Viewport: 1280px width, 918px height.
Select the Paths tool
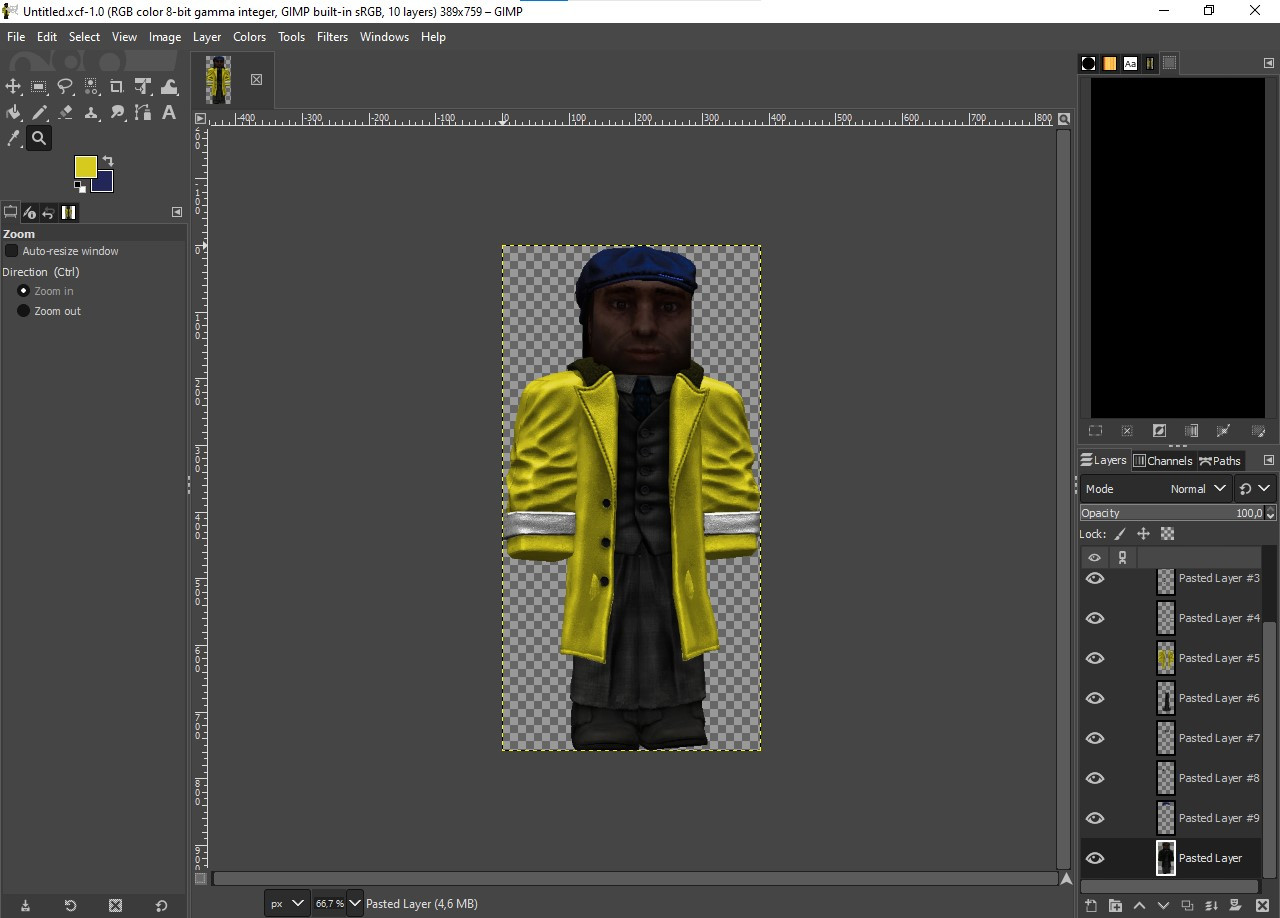pyautogui.click(x=143, y=113)
